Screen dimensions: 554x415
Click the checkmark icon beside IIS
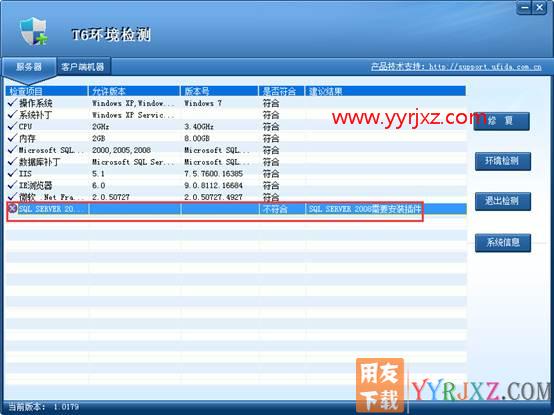pyautogui.click(x=12, y=173)
